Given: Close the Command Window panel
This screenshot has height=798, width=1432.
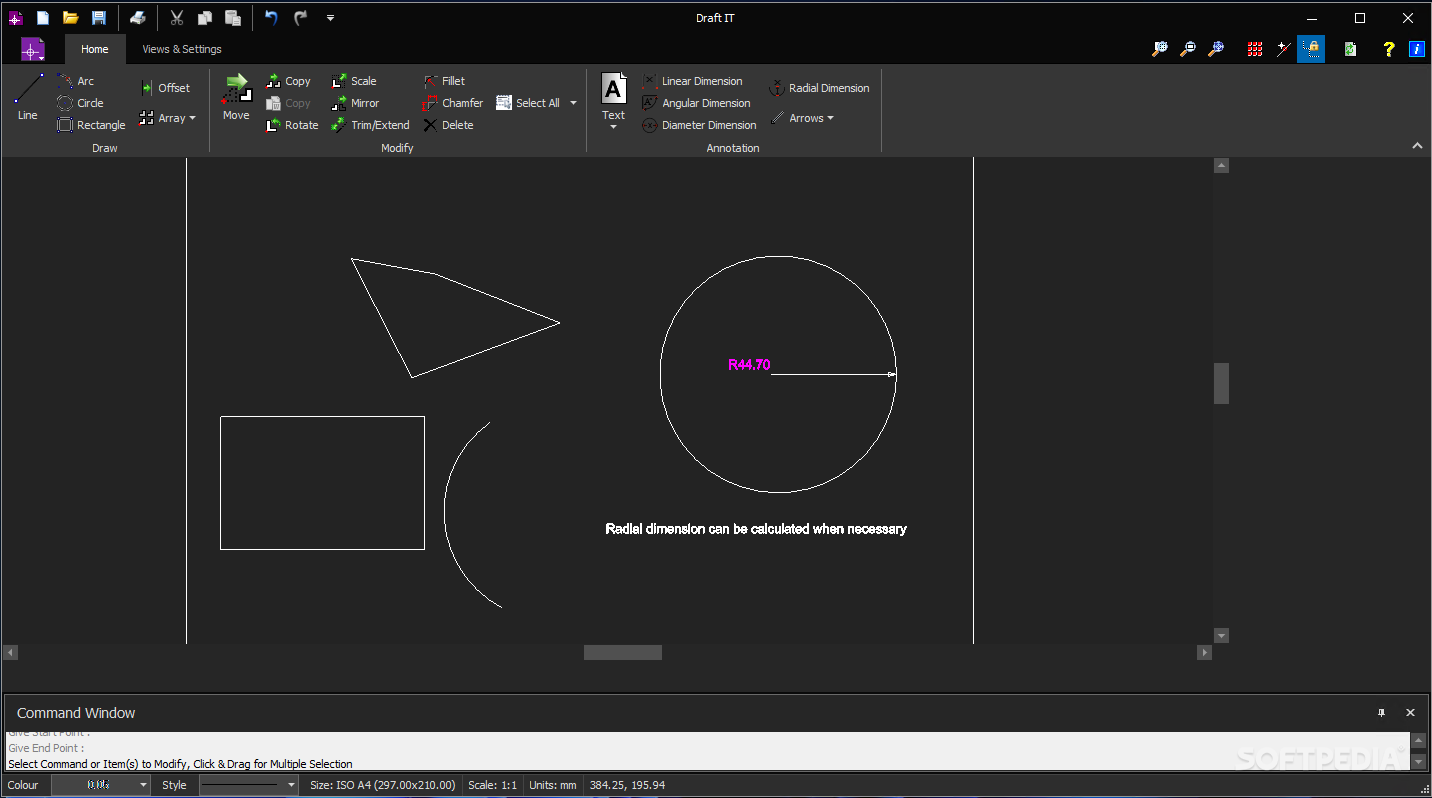Looking at the screenshot, I should (x=1410, y=713).
